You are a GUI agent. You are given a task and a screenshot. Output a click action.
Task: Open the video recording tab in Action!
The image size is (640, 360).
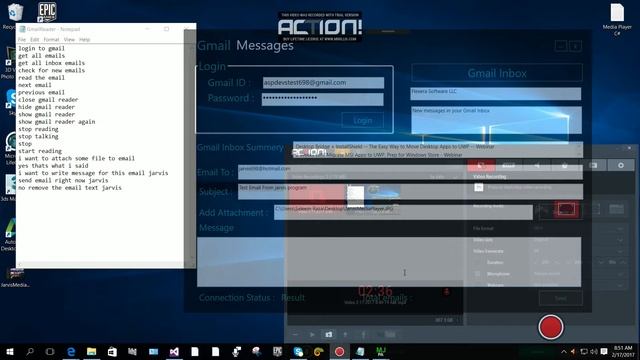point(481,165)
